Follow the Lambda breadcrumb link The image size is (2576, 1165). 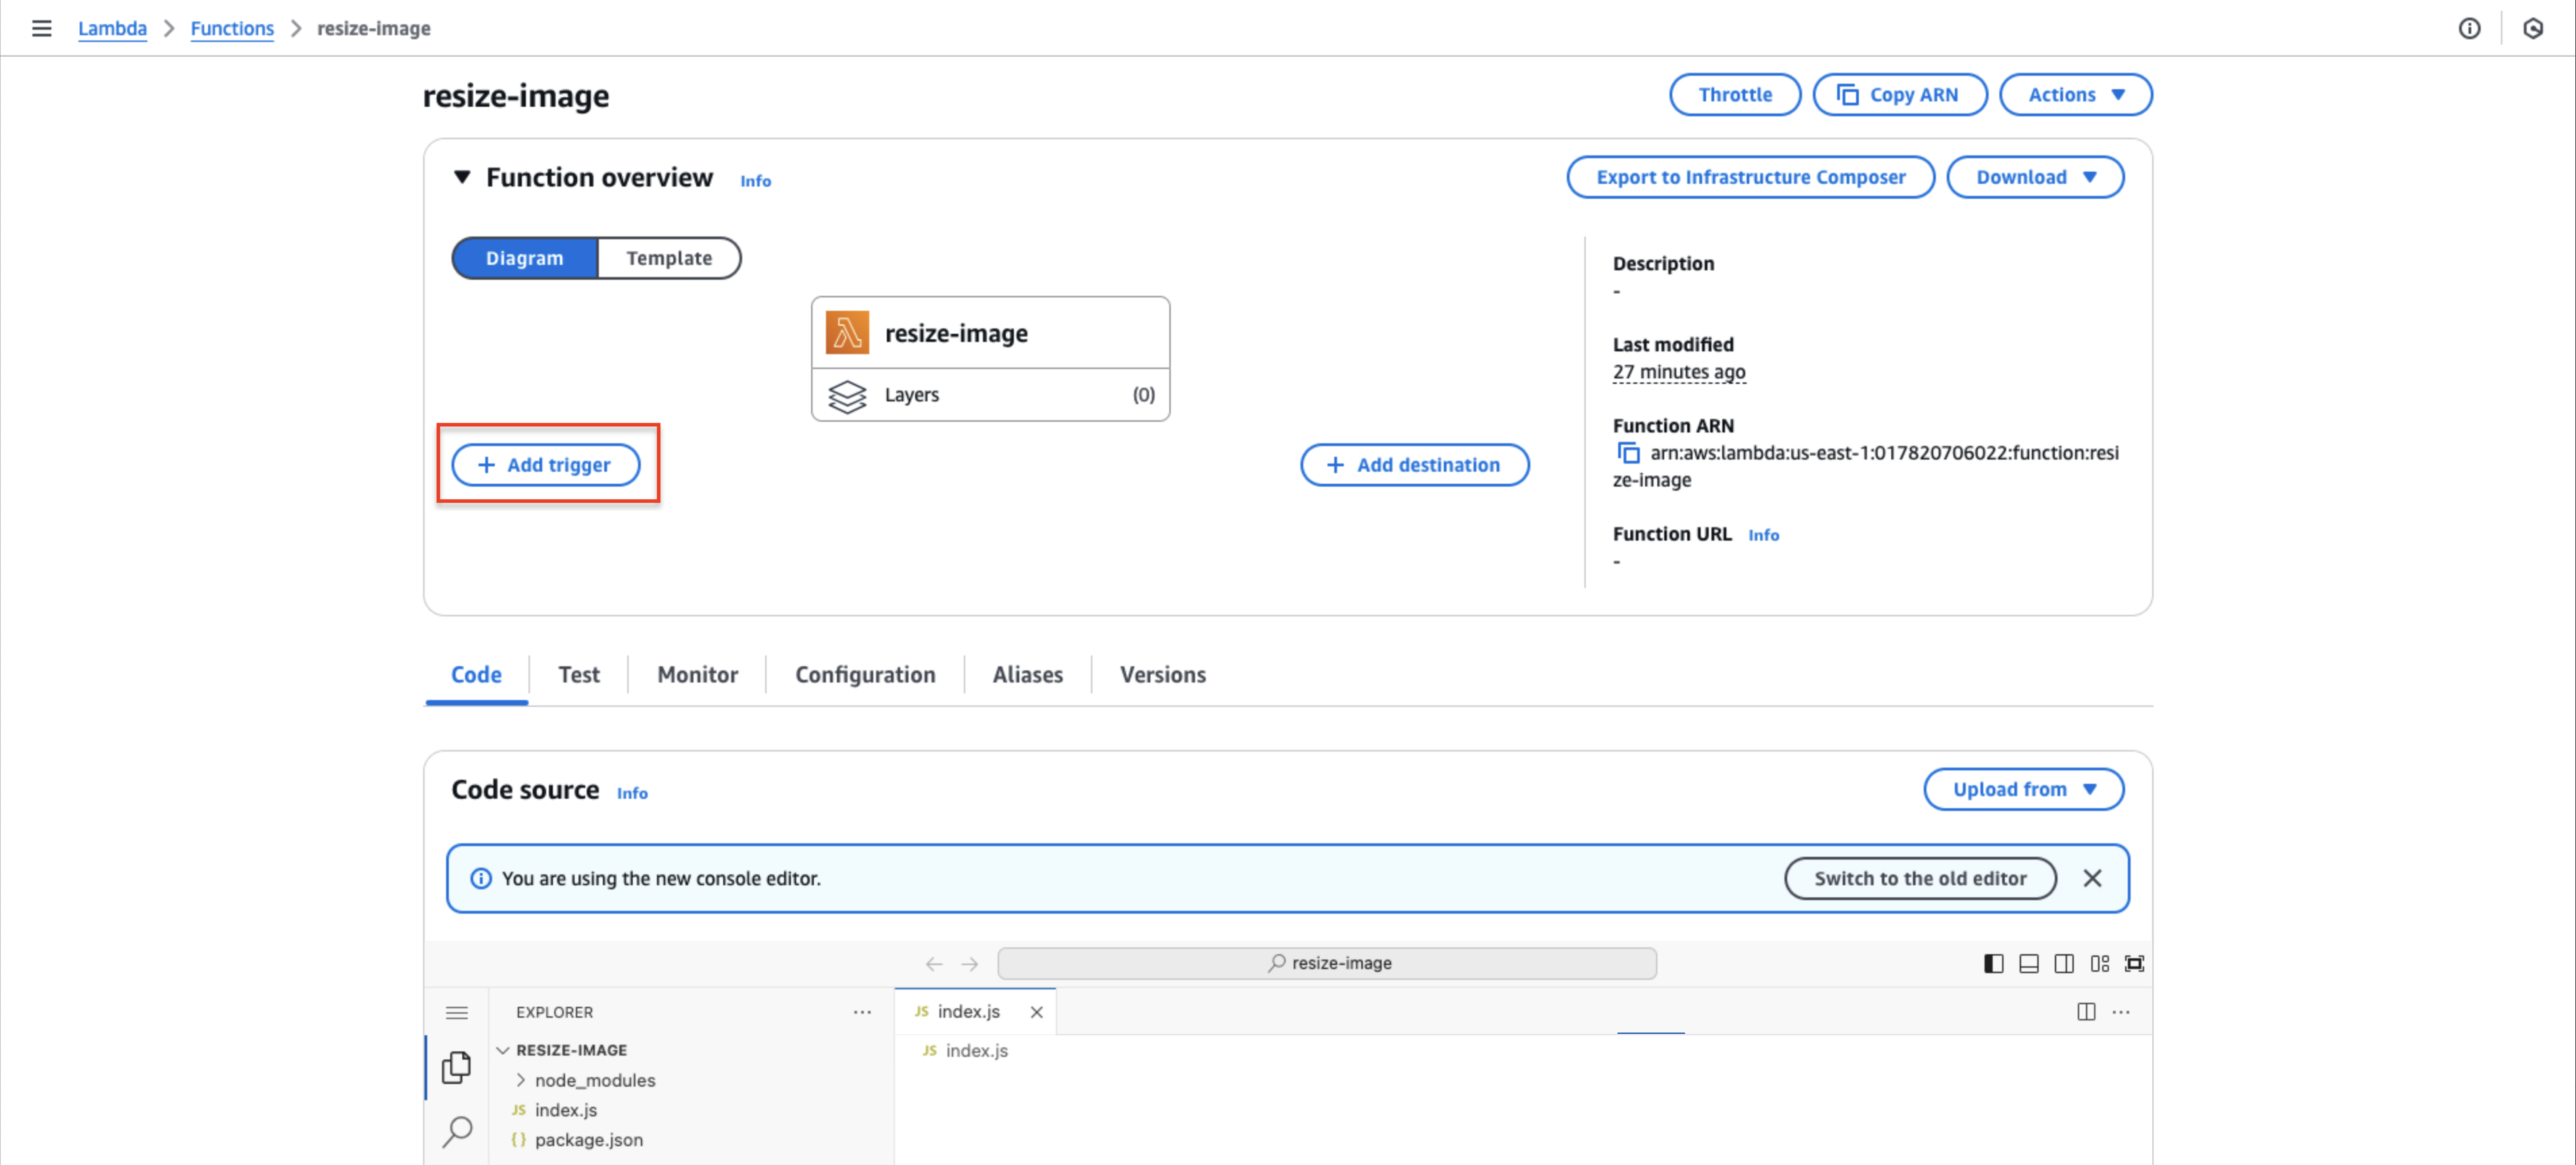[x=112, y=28]
